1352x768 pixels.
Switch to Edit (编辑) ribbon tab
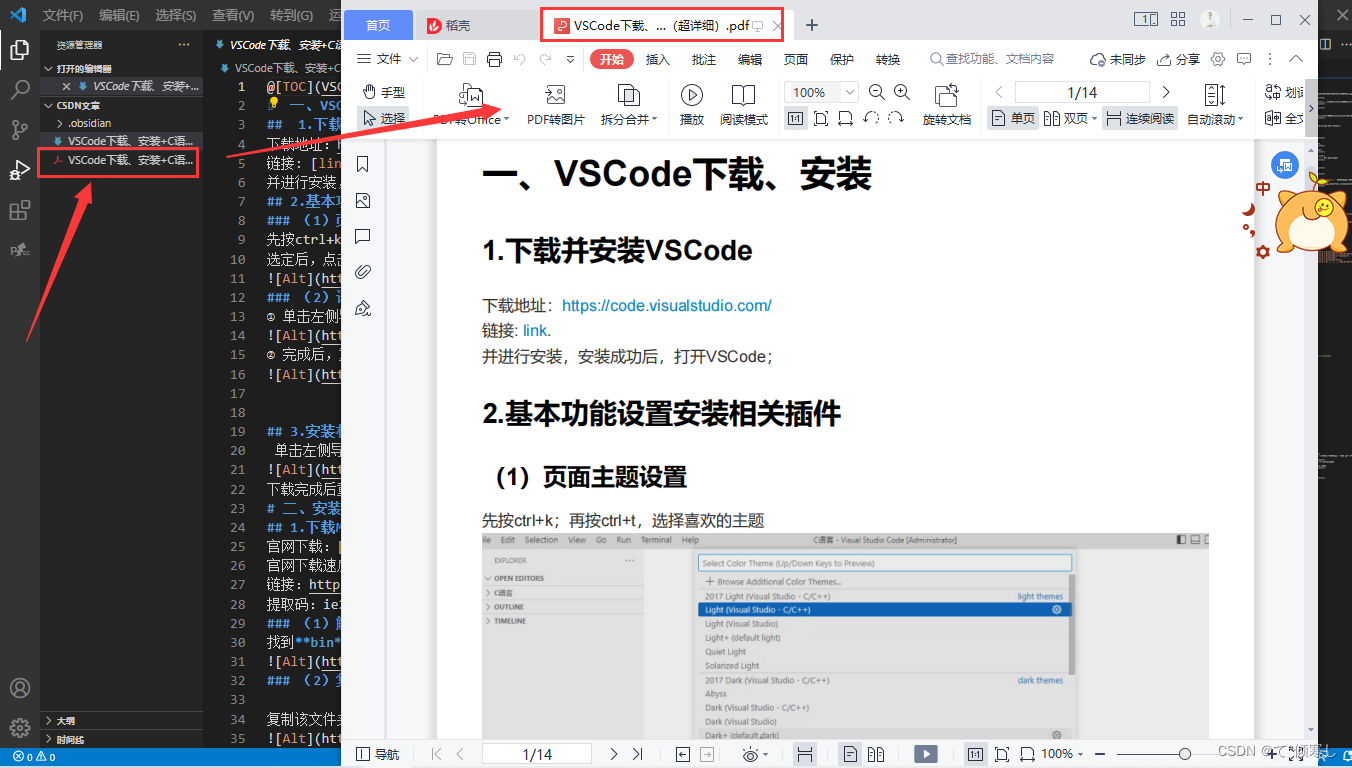coord(750,59)
